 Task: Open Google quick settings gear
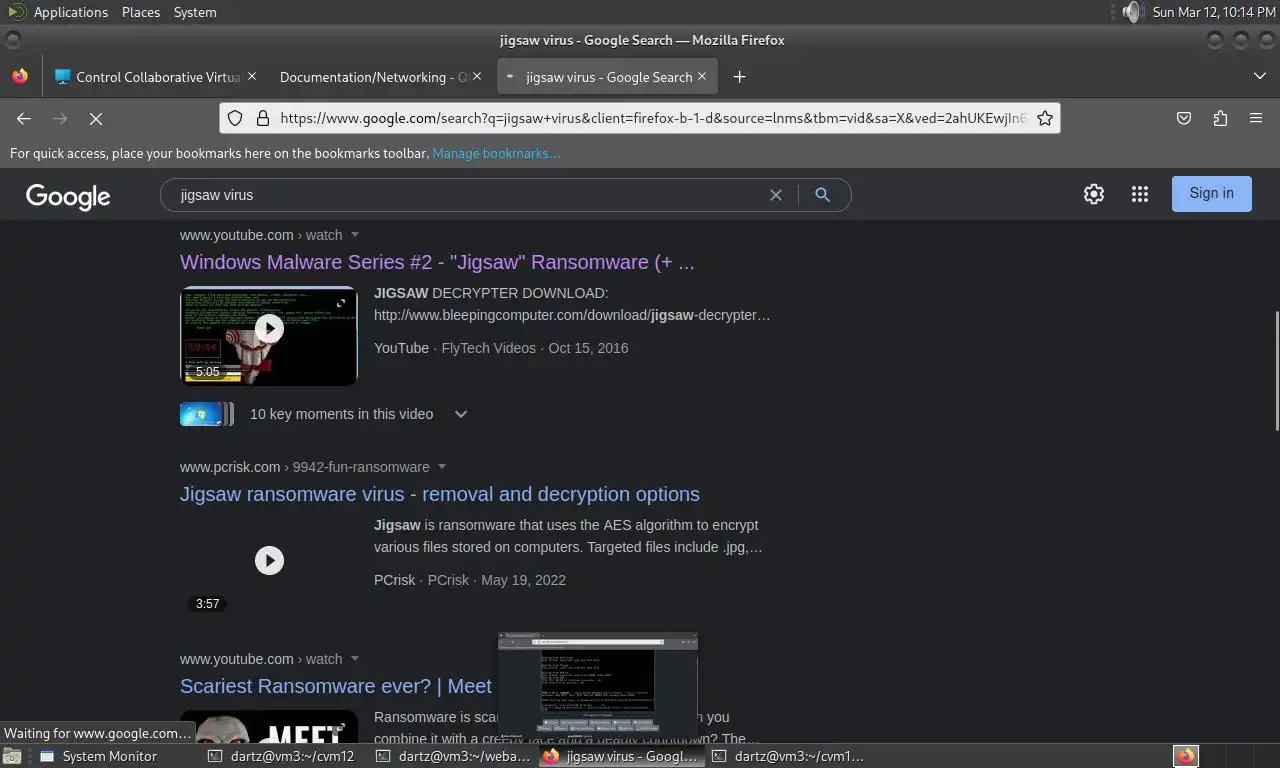1094,194
